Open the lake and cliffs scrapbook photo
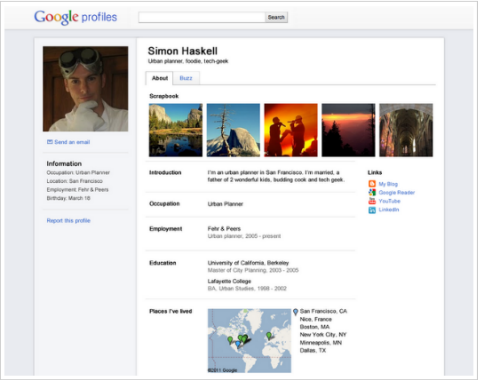 coord(176,130)
